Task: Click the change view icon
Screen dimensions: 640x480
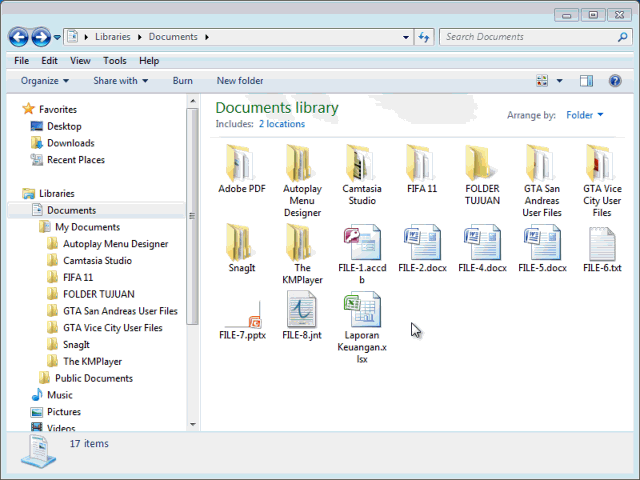Action: coord(542,81)
